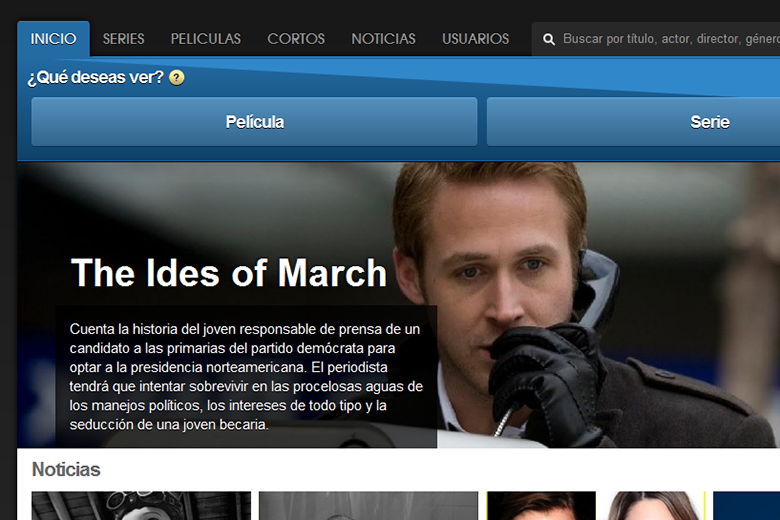Open the INICIO tab
Viewport: 780px width, 520px height.
click(x=53, y=39)
